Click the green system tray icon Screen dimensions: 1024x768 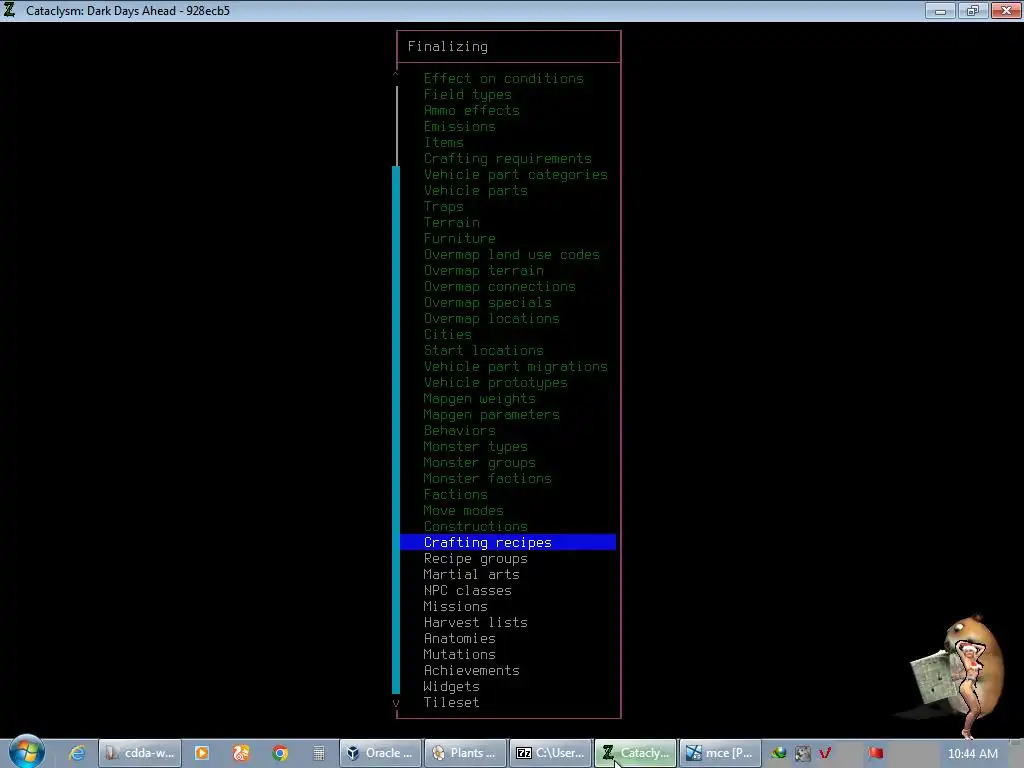(x=778, y=753)
